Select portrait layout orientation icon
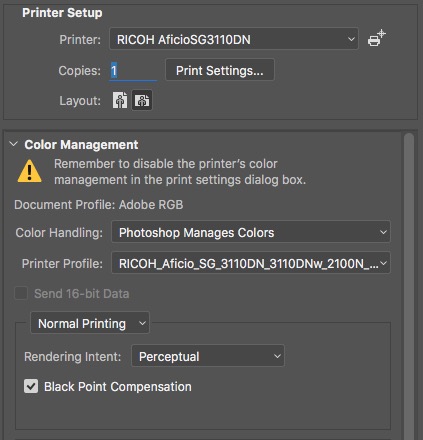423x440 pixels. (120, 100)
